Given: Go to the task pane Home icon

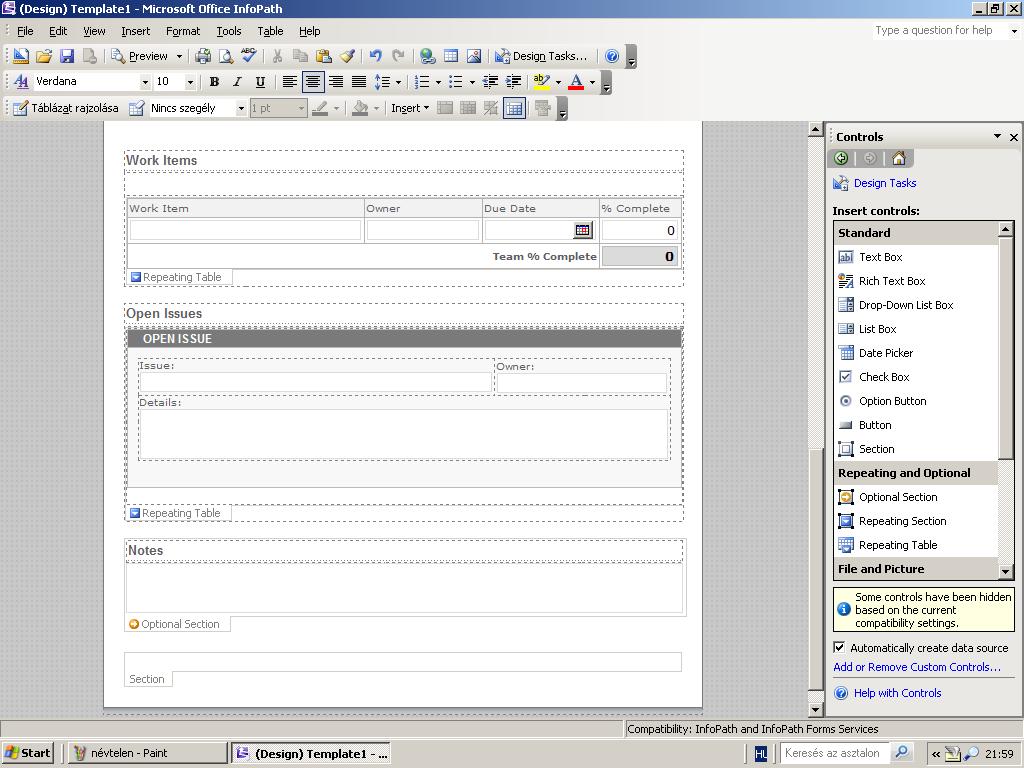Looking at the screenshot, I should (x=898, y=159).
